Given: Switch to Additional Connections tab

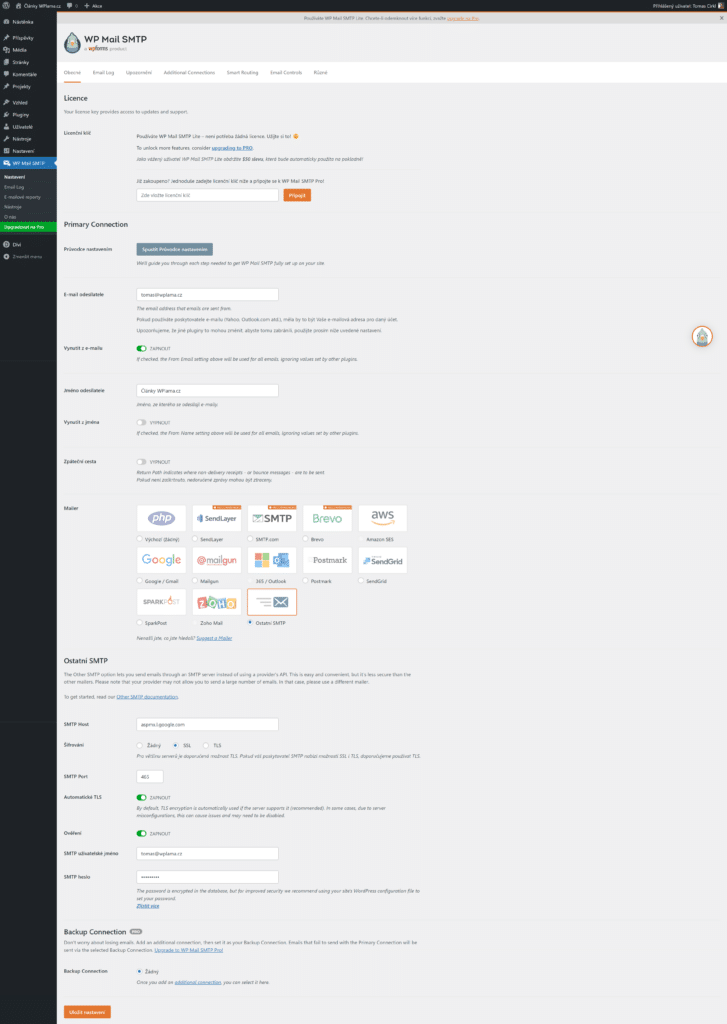Looking at the screenshot, I should [189, 72].
